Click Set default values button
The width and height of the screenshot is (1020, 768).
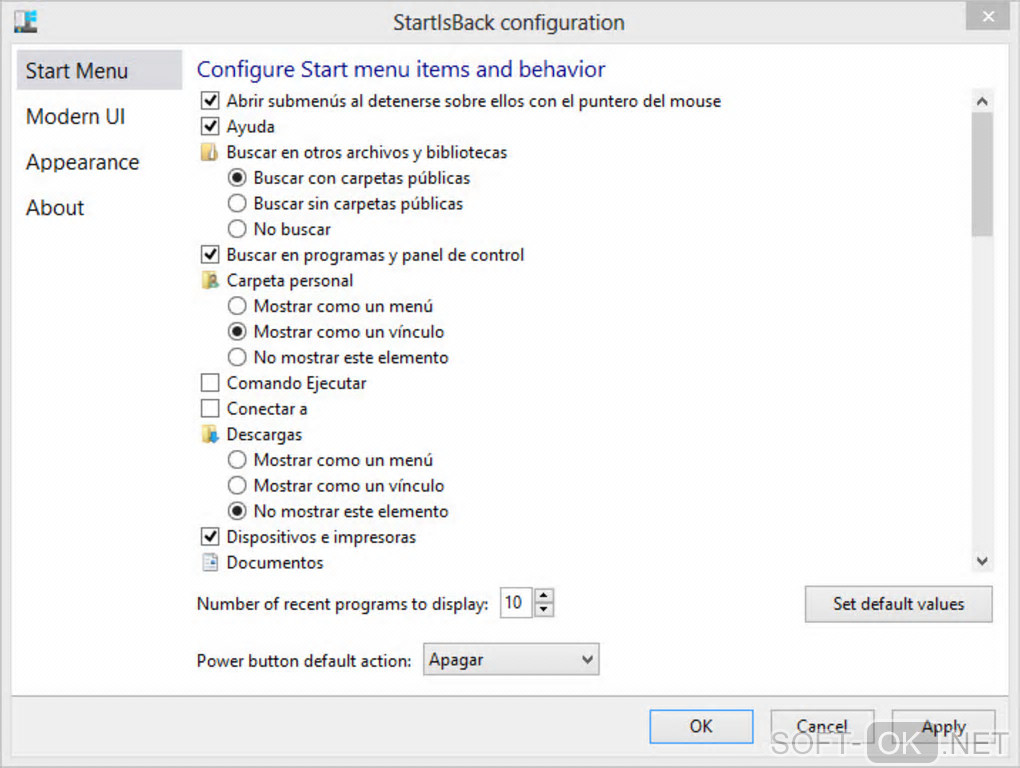tap(898, 604)
